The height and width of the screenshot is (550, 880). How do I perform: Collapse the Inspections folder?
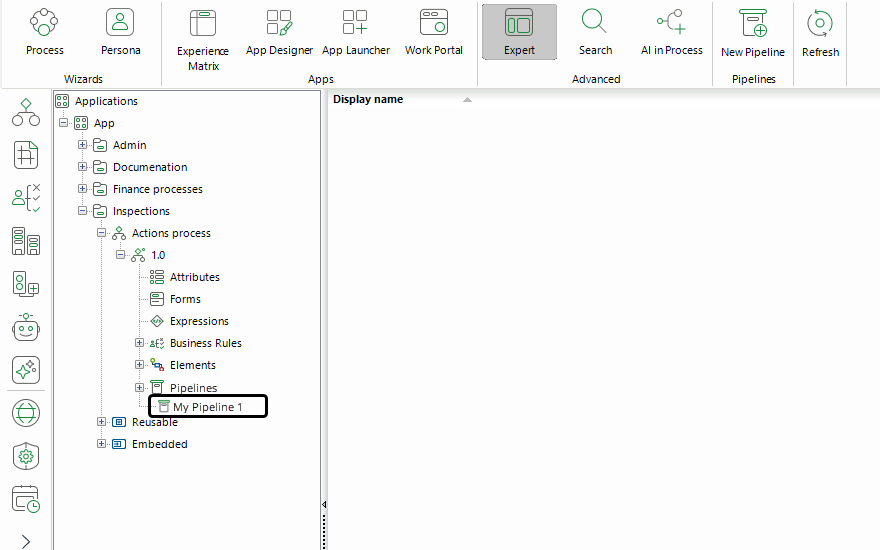click(82, 211)
